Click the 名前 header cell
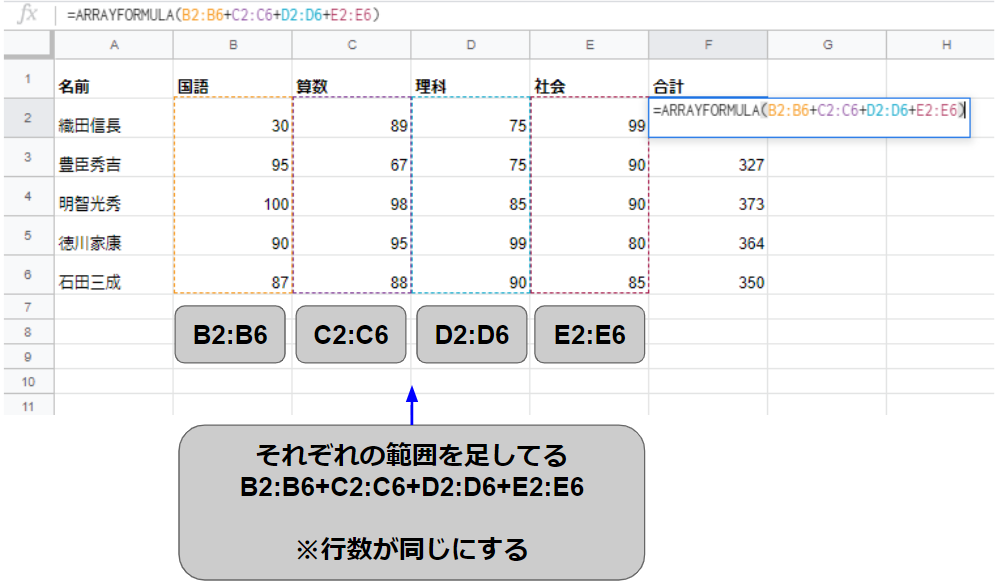 coord(114,79)
